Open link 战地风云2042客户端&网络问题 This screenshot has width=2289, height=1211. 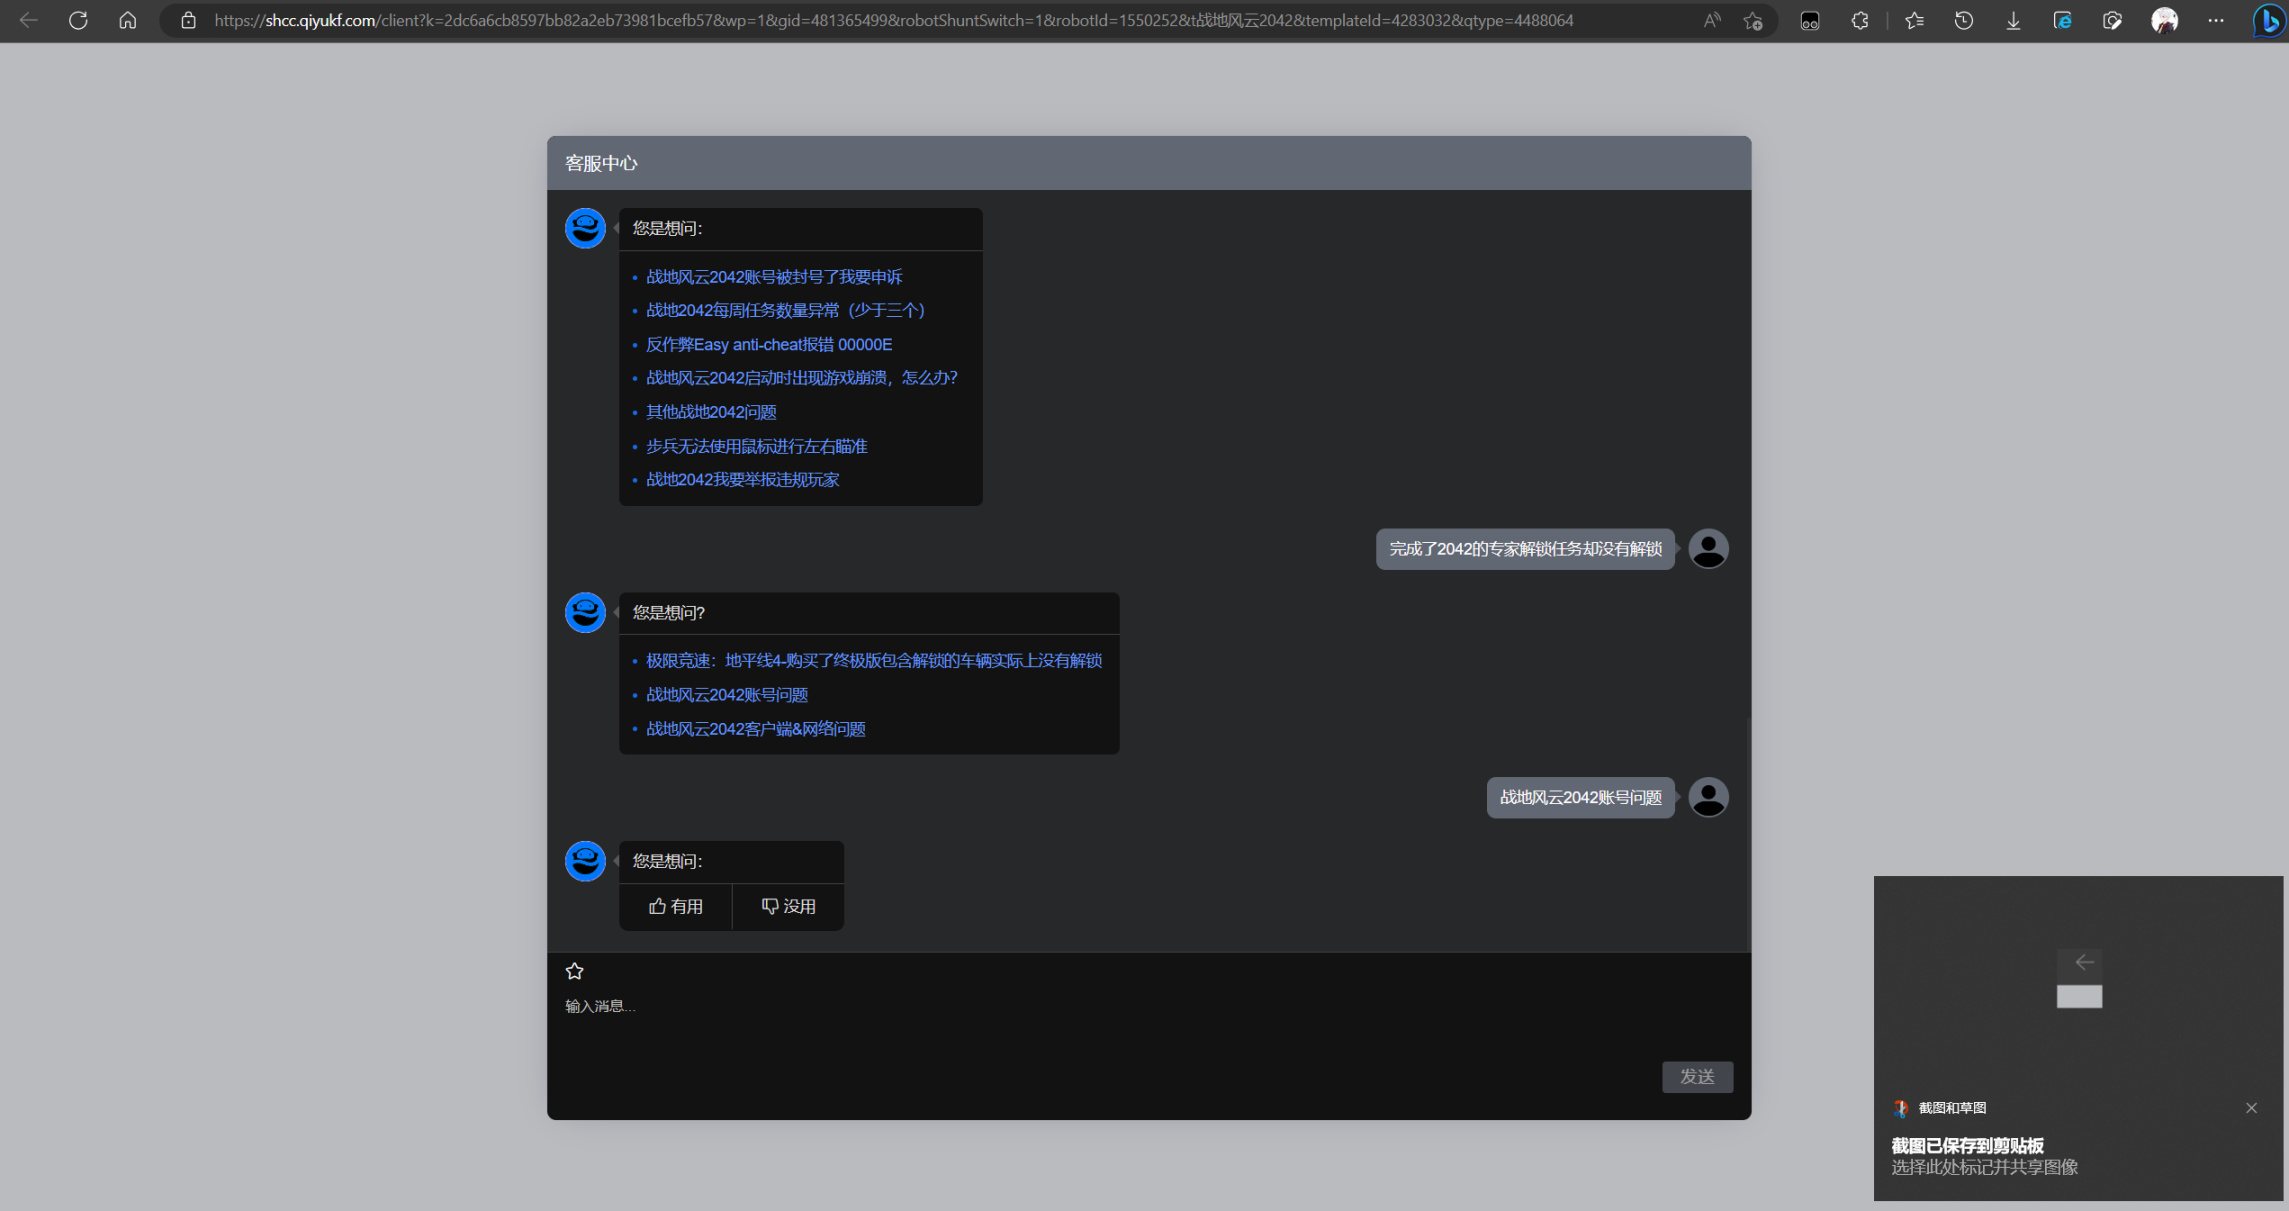[x=756, y=729]
